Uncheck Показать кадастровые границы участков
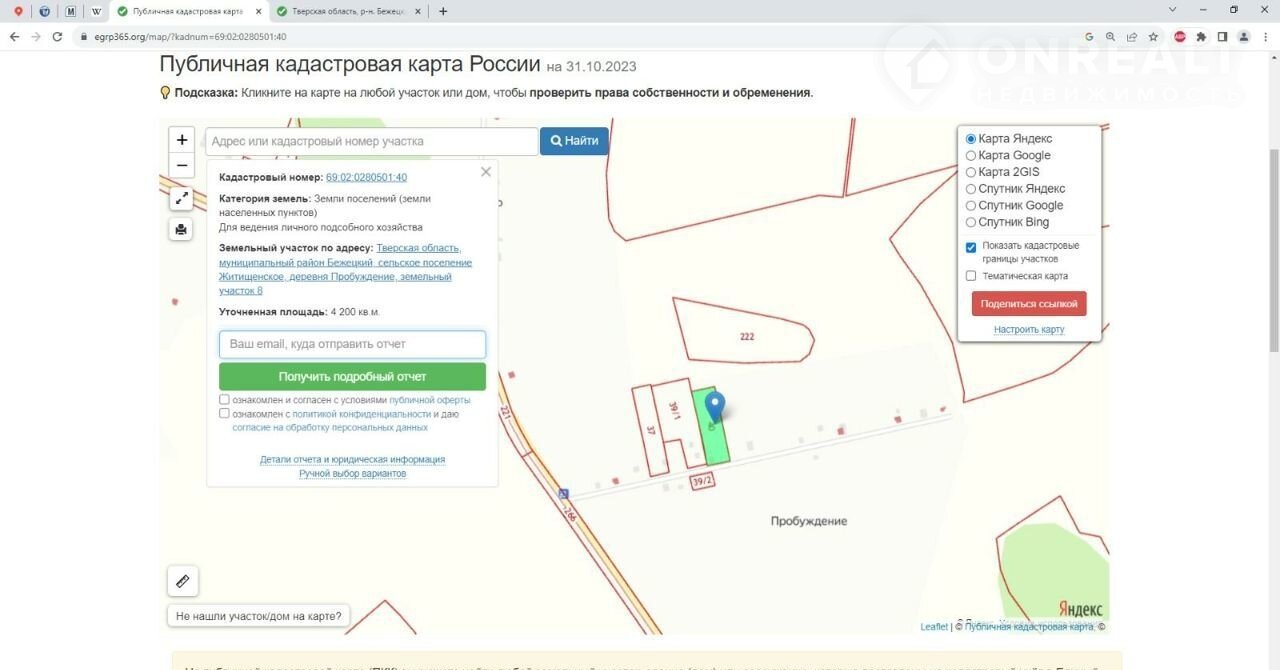 pos(971,247)
